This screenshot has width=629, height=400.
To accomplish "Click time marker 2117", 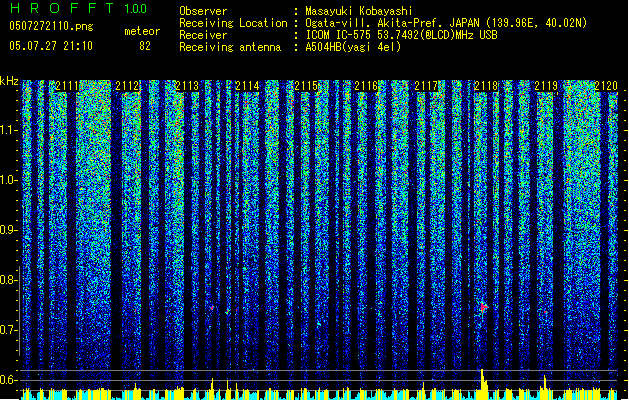I will 426,86.
